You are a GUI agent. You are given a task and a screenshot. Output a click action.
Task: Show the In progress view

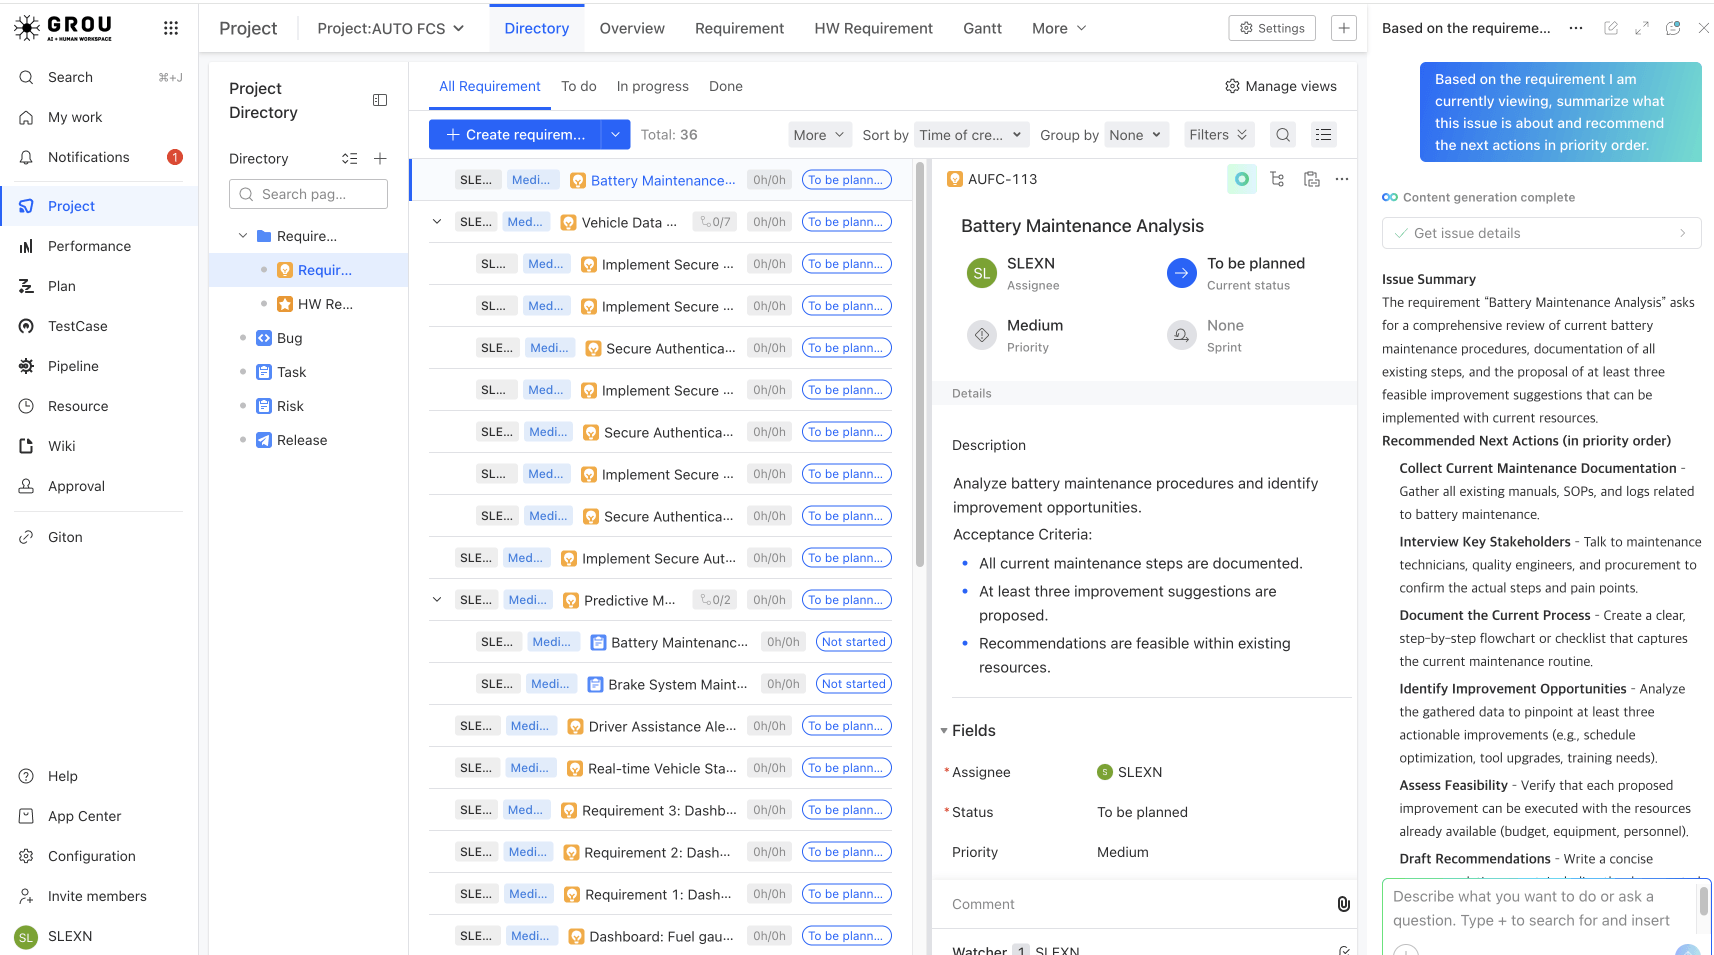point(653,86)
